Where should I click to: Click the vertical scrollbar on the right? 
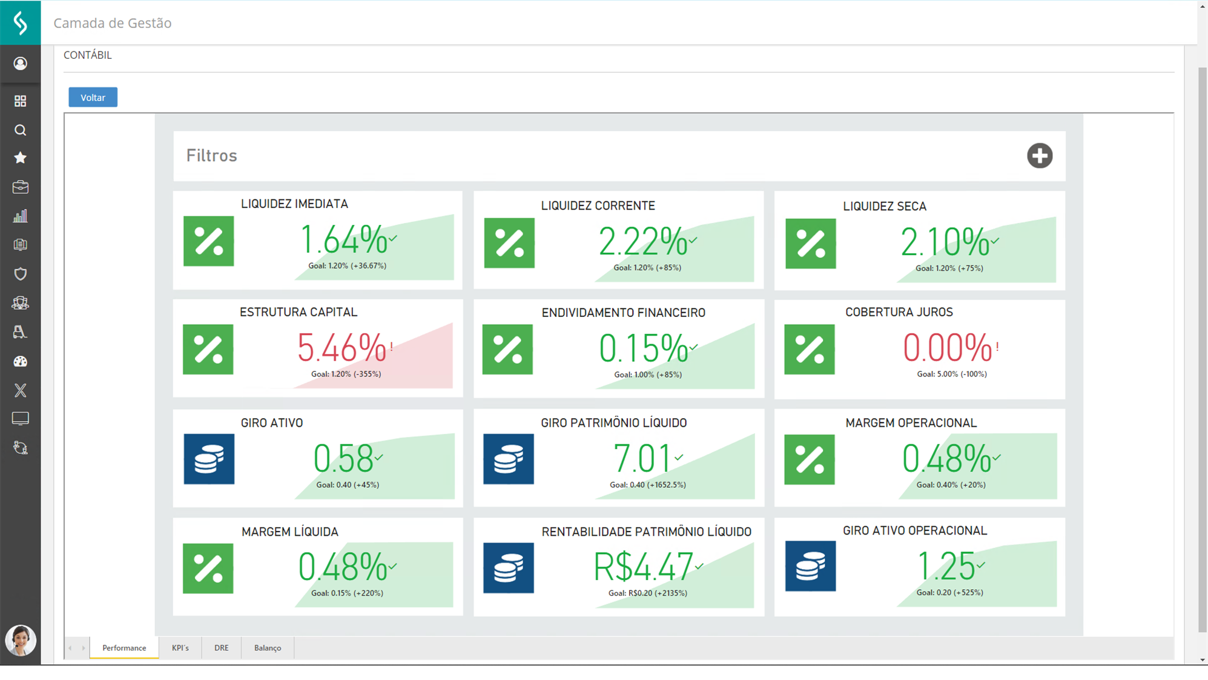tap(1202, 350)
